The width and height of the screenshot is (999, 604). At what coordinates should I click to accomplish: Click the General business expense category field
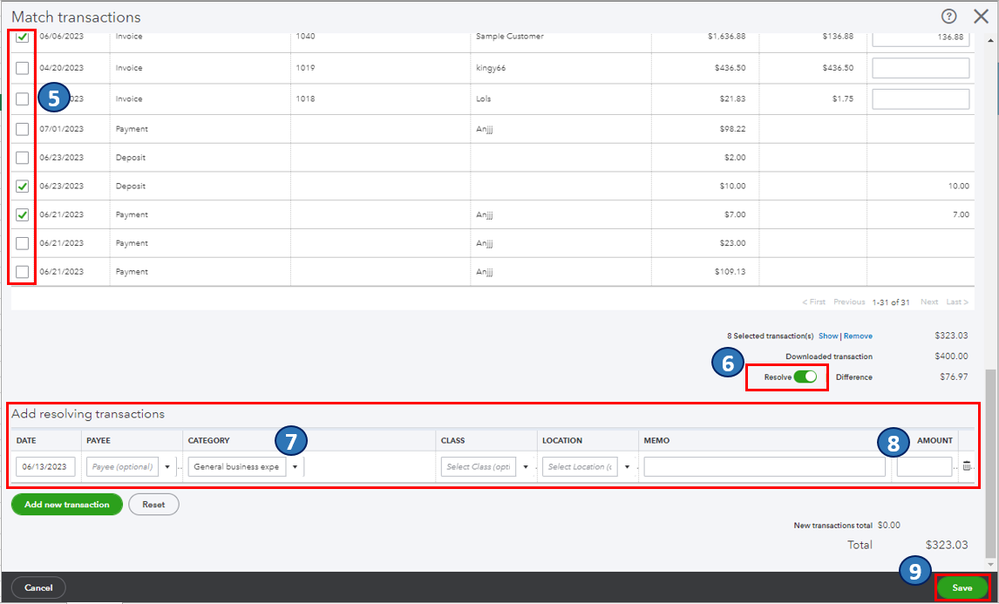(x=237, y=467)
